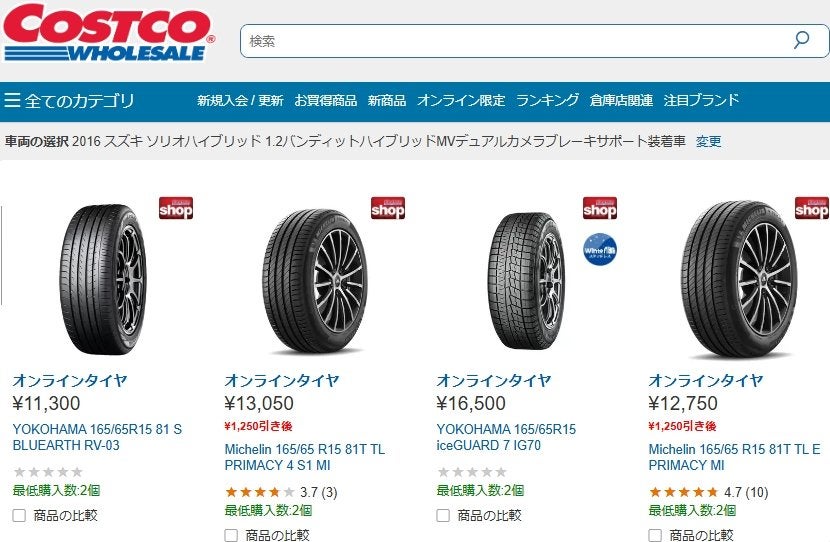Check the compare box for YOKOHAMA BLUEARTH RV-03

point(19,515)
